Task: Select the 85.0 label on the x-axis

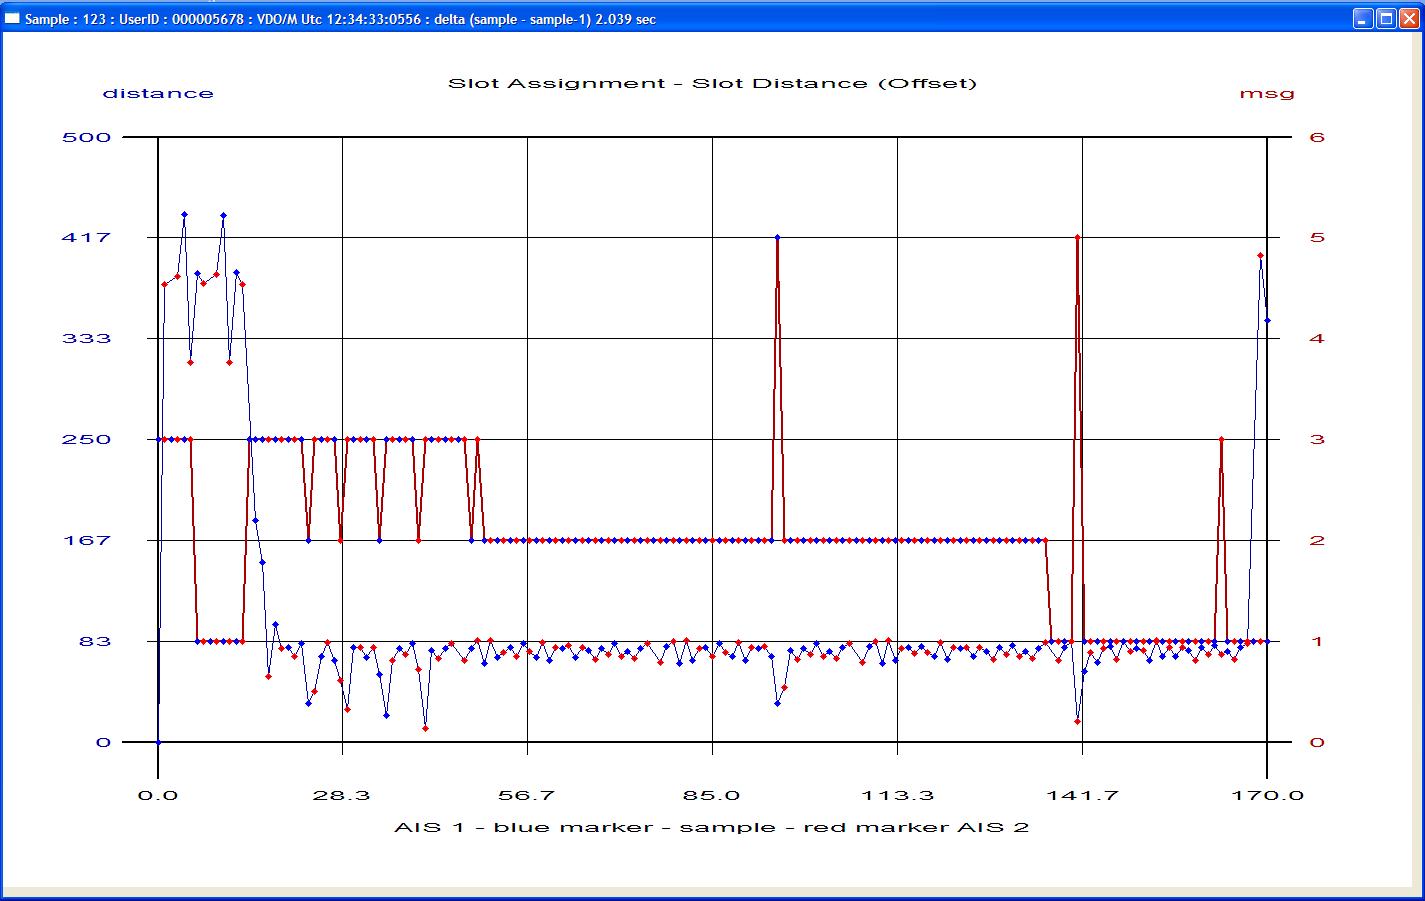Action: coord(712,795)
